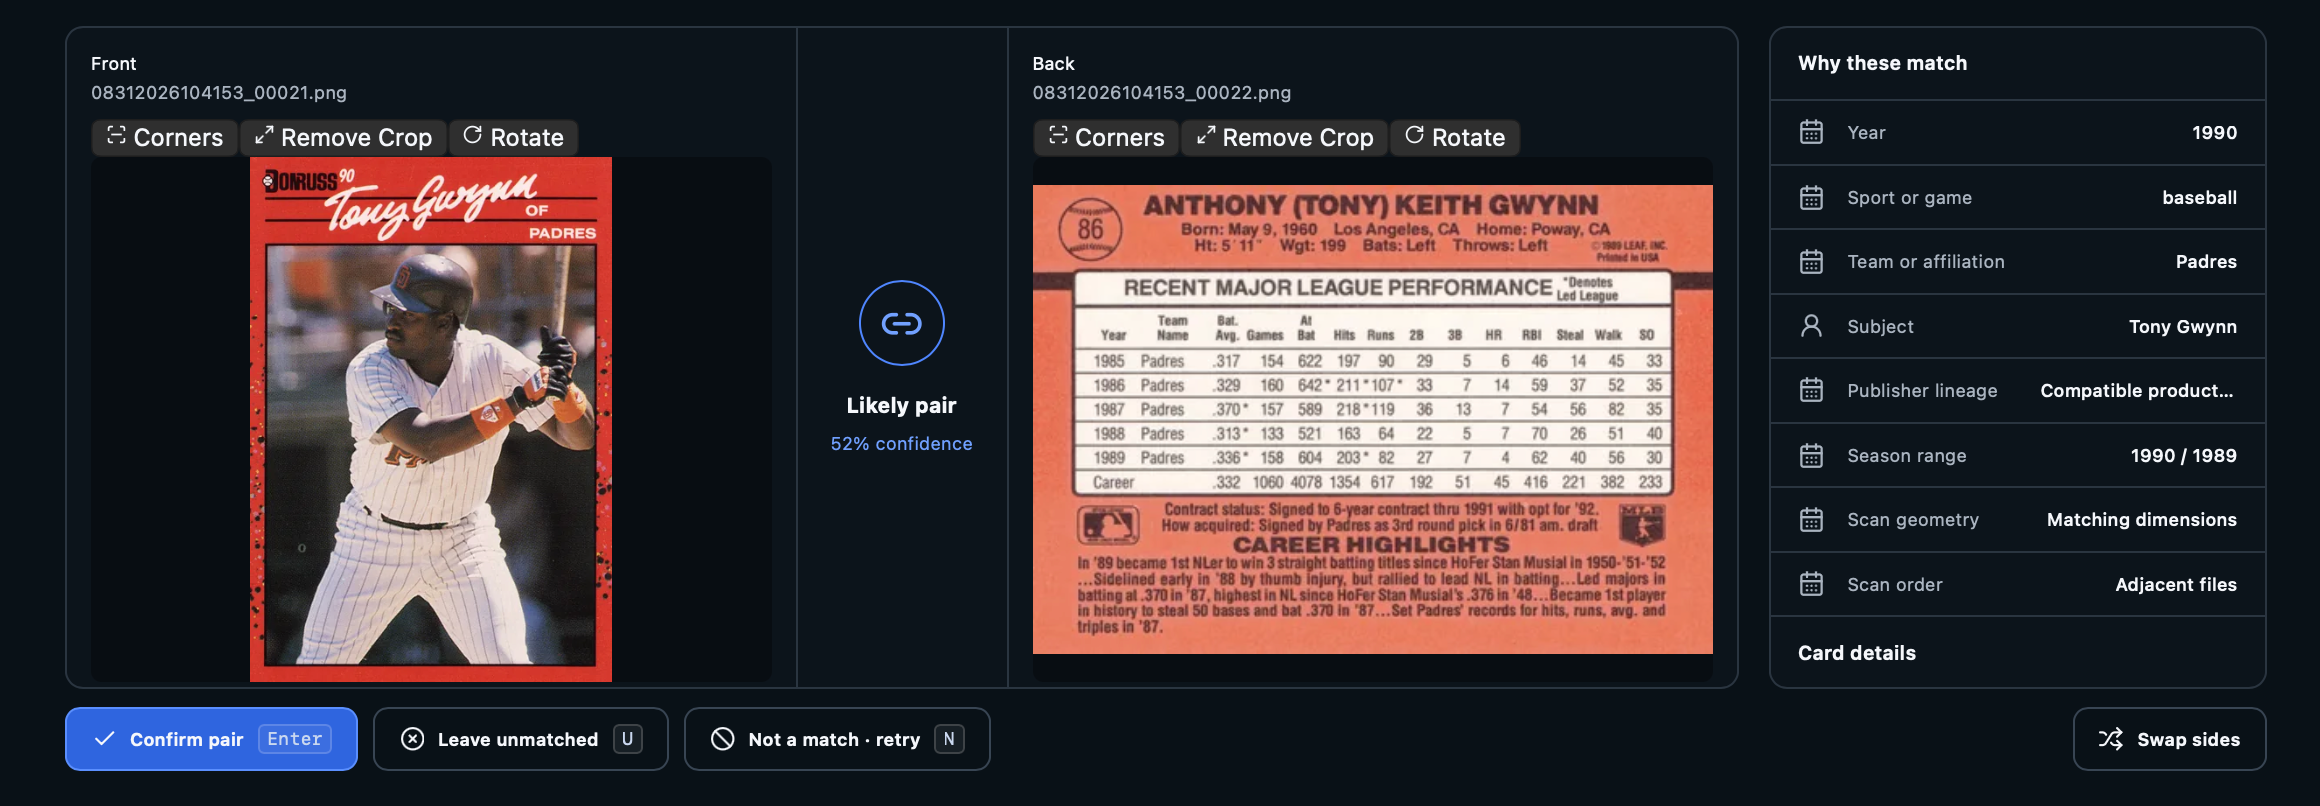The height and width of the screenshot is (806, 2320).
Task: Click the calendar icon beside Publisher lineage
Action: coord(1811,390)
